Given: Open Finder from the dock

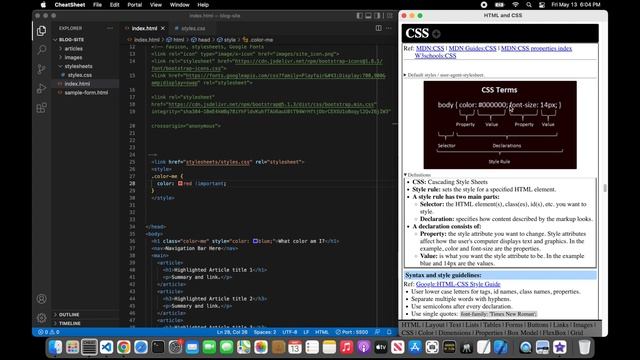Looking at the screenshot, I should [x=55, y=347].
